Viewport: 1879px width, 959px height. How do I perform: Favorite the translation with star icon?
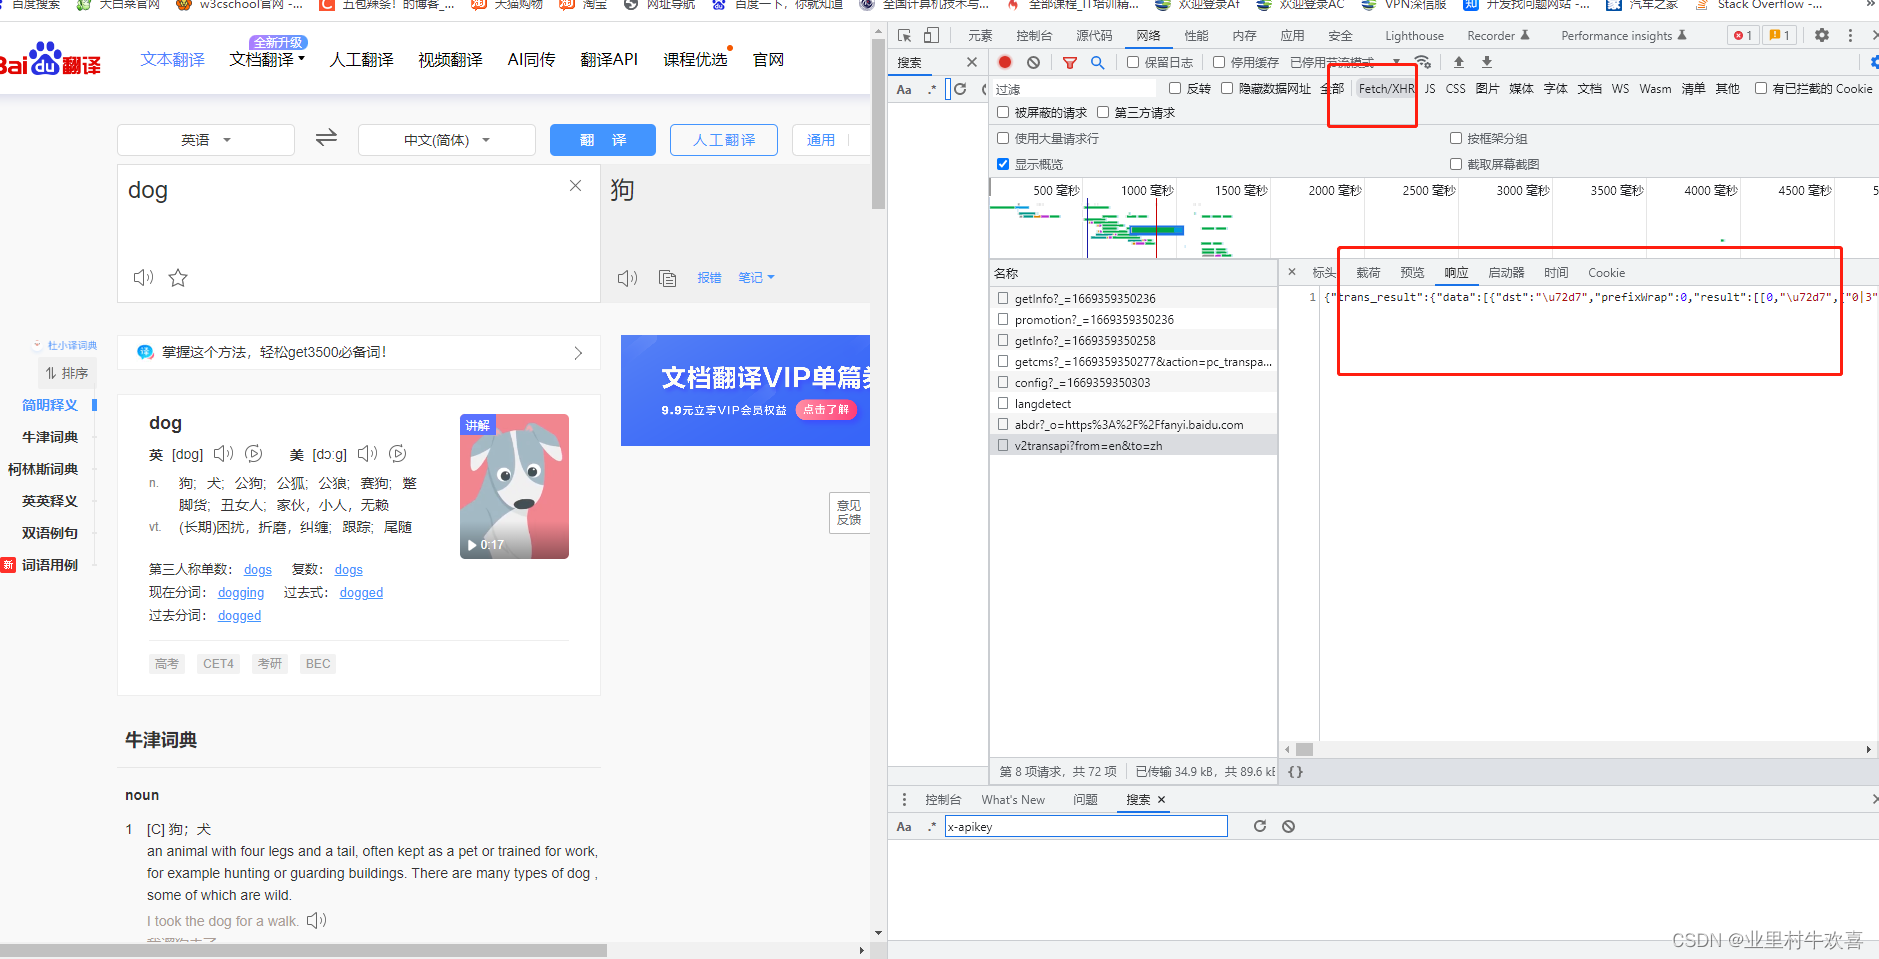(x=178, y=278)
